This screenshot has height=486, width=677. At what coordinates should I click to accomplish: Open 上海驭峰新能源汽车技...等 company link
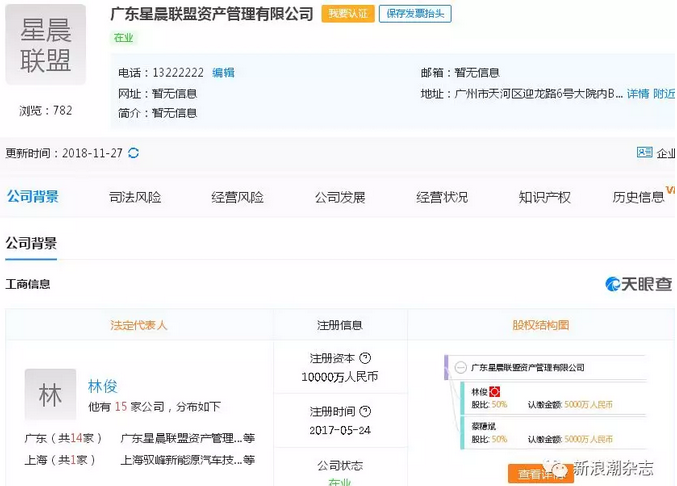[188, 460]
